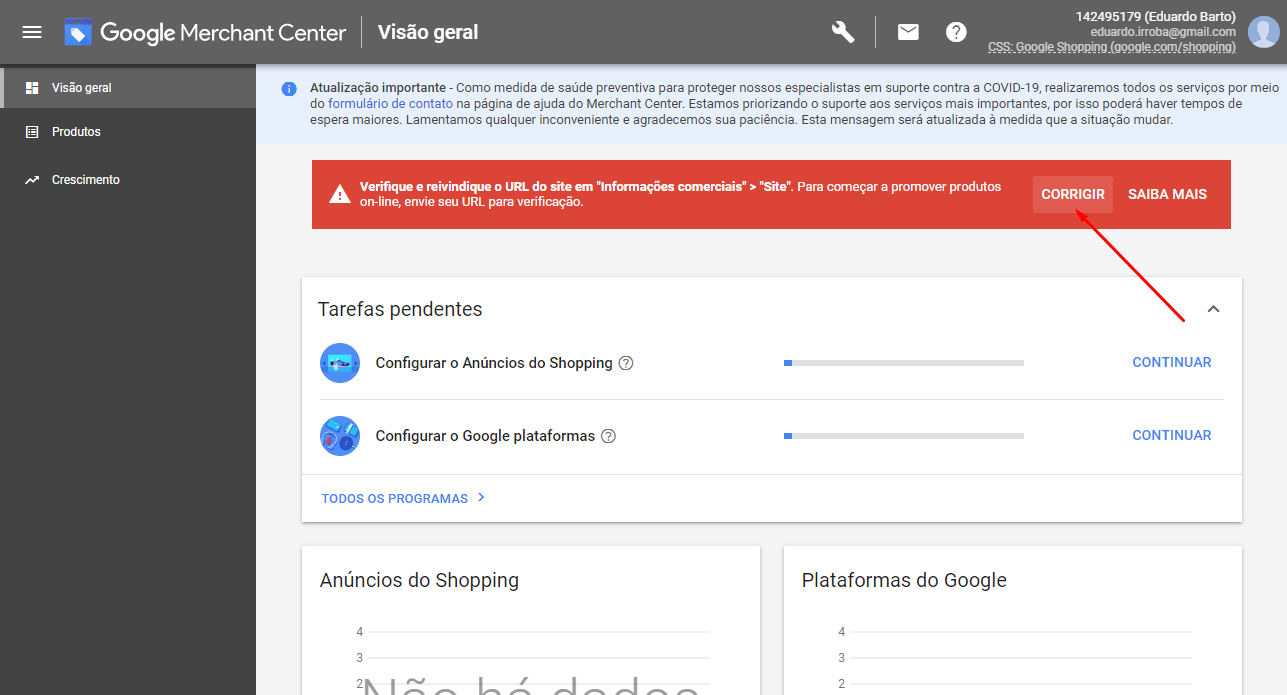Screen dimensions: 1287x695
Task: Show help tooltip for Anúncios do Shopping
Action: (626, 363)
